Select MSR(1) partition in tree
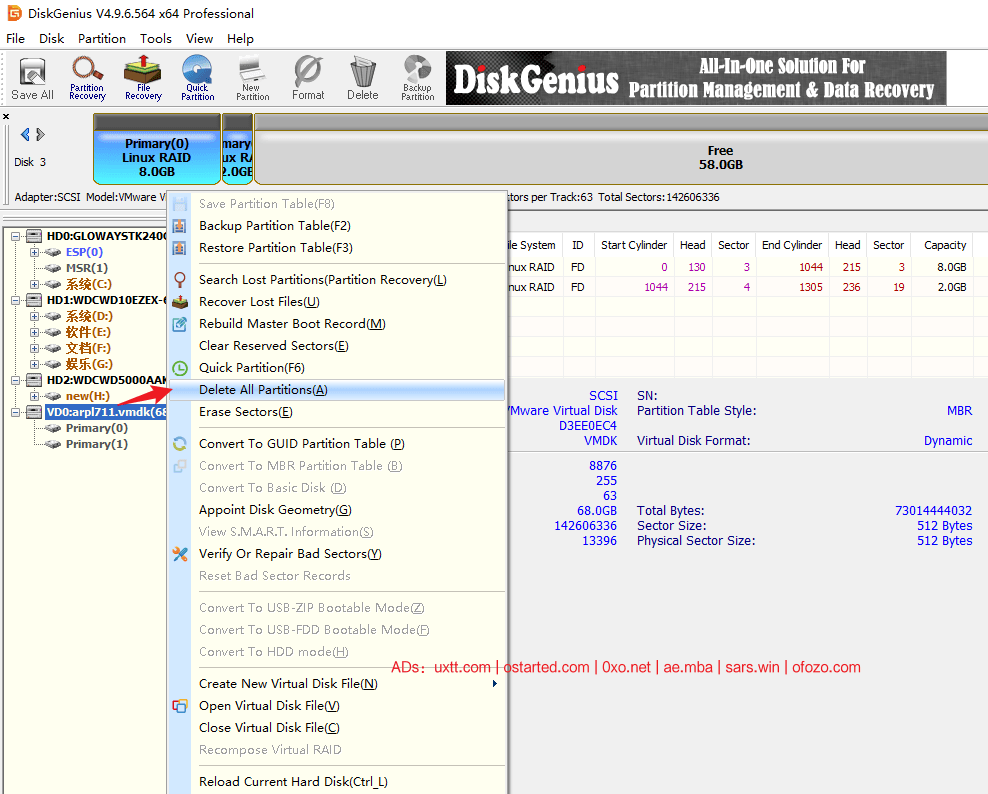Viewport: 988px width, 794px height. 87,268
